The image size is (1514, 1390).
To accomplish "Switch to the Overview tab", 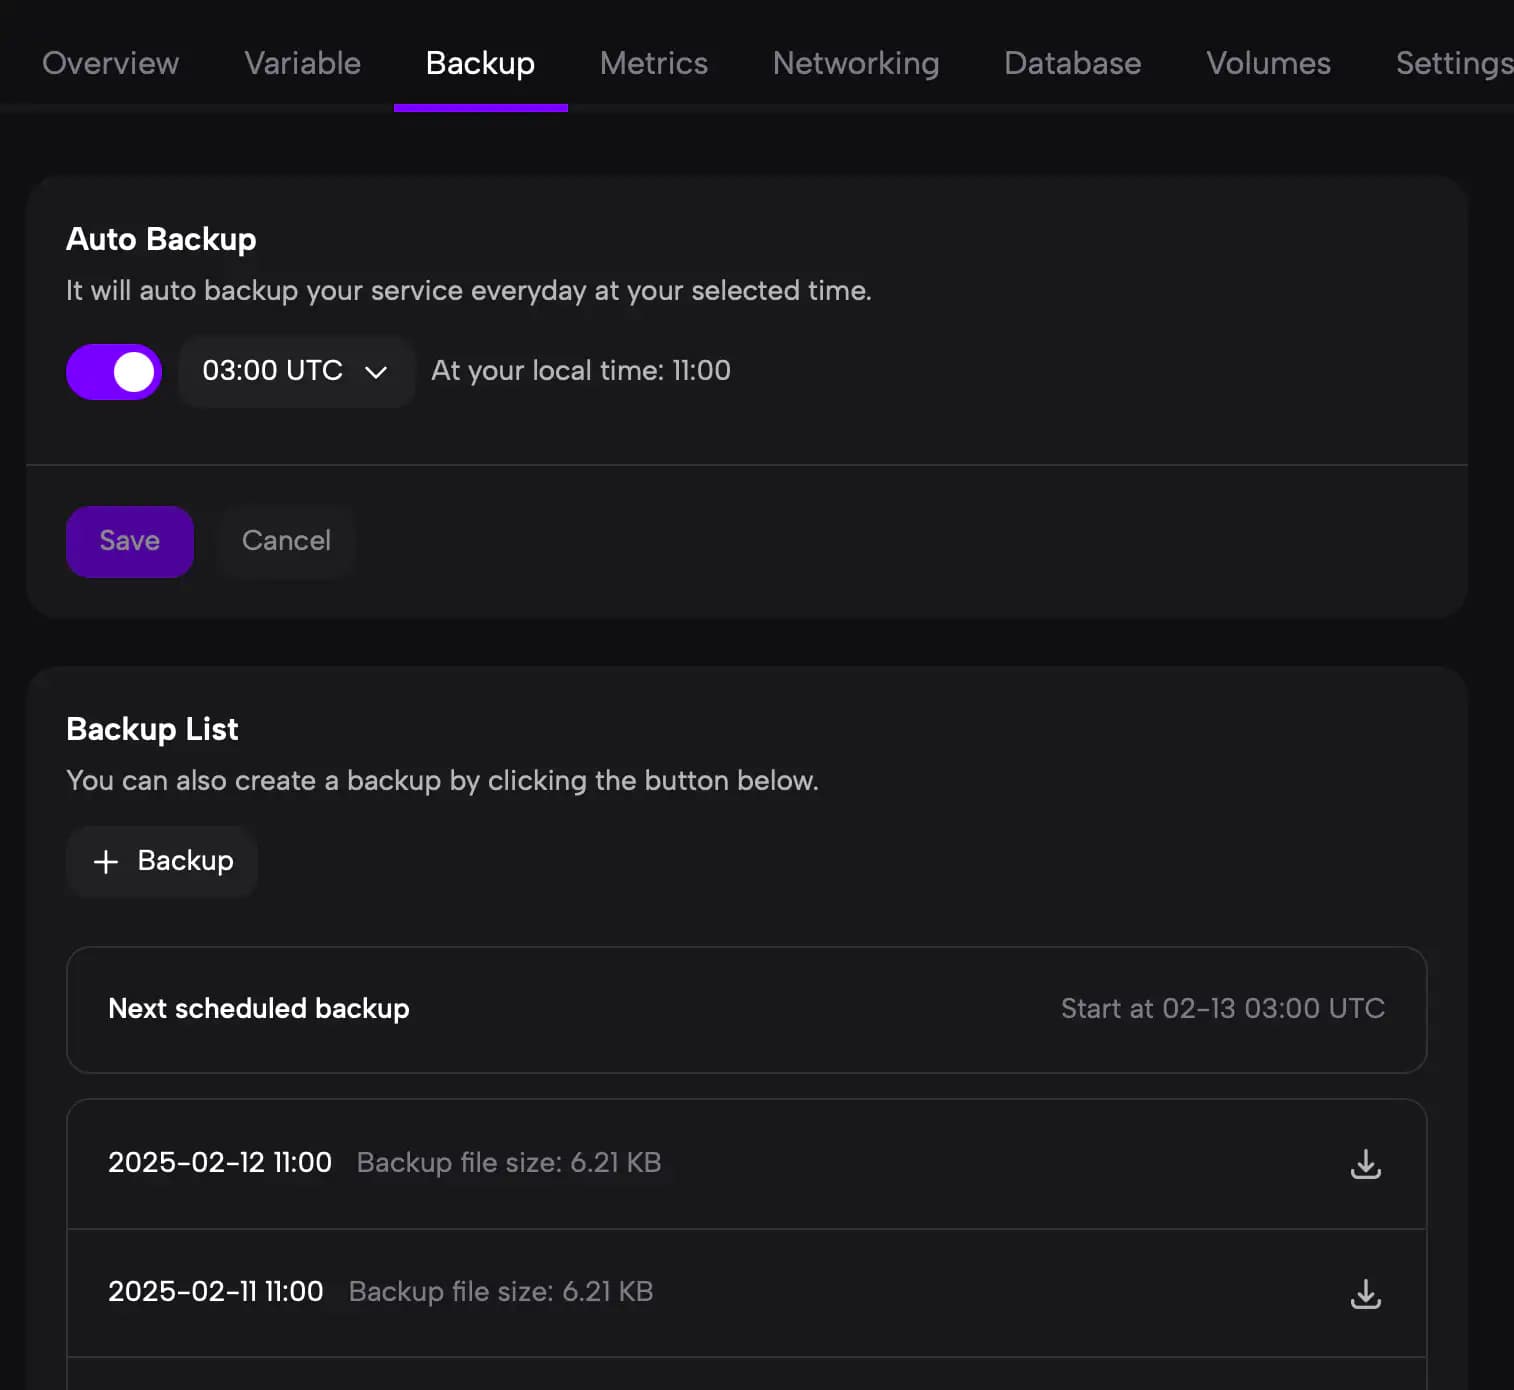I will (x=110, y=63).
